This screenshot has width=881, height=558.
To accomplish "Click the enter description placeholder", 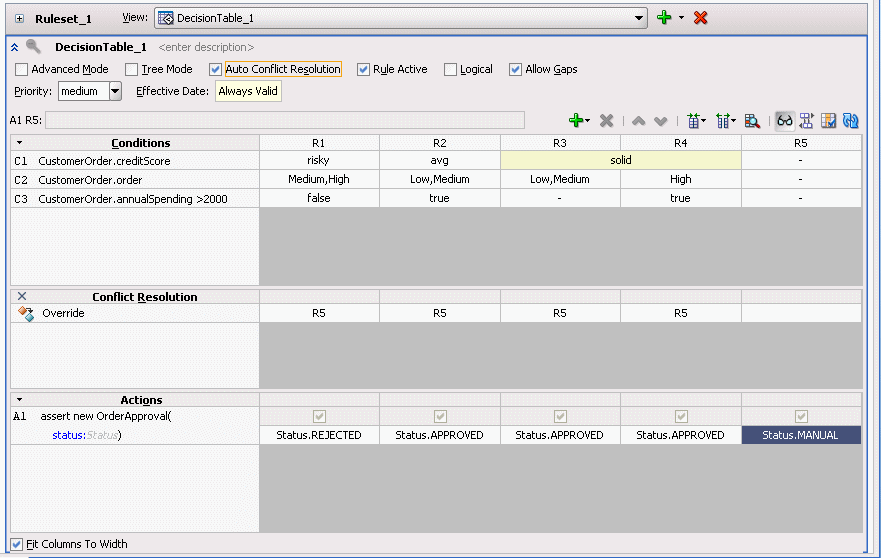I will [206, 47].
